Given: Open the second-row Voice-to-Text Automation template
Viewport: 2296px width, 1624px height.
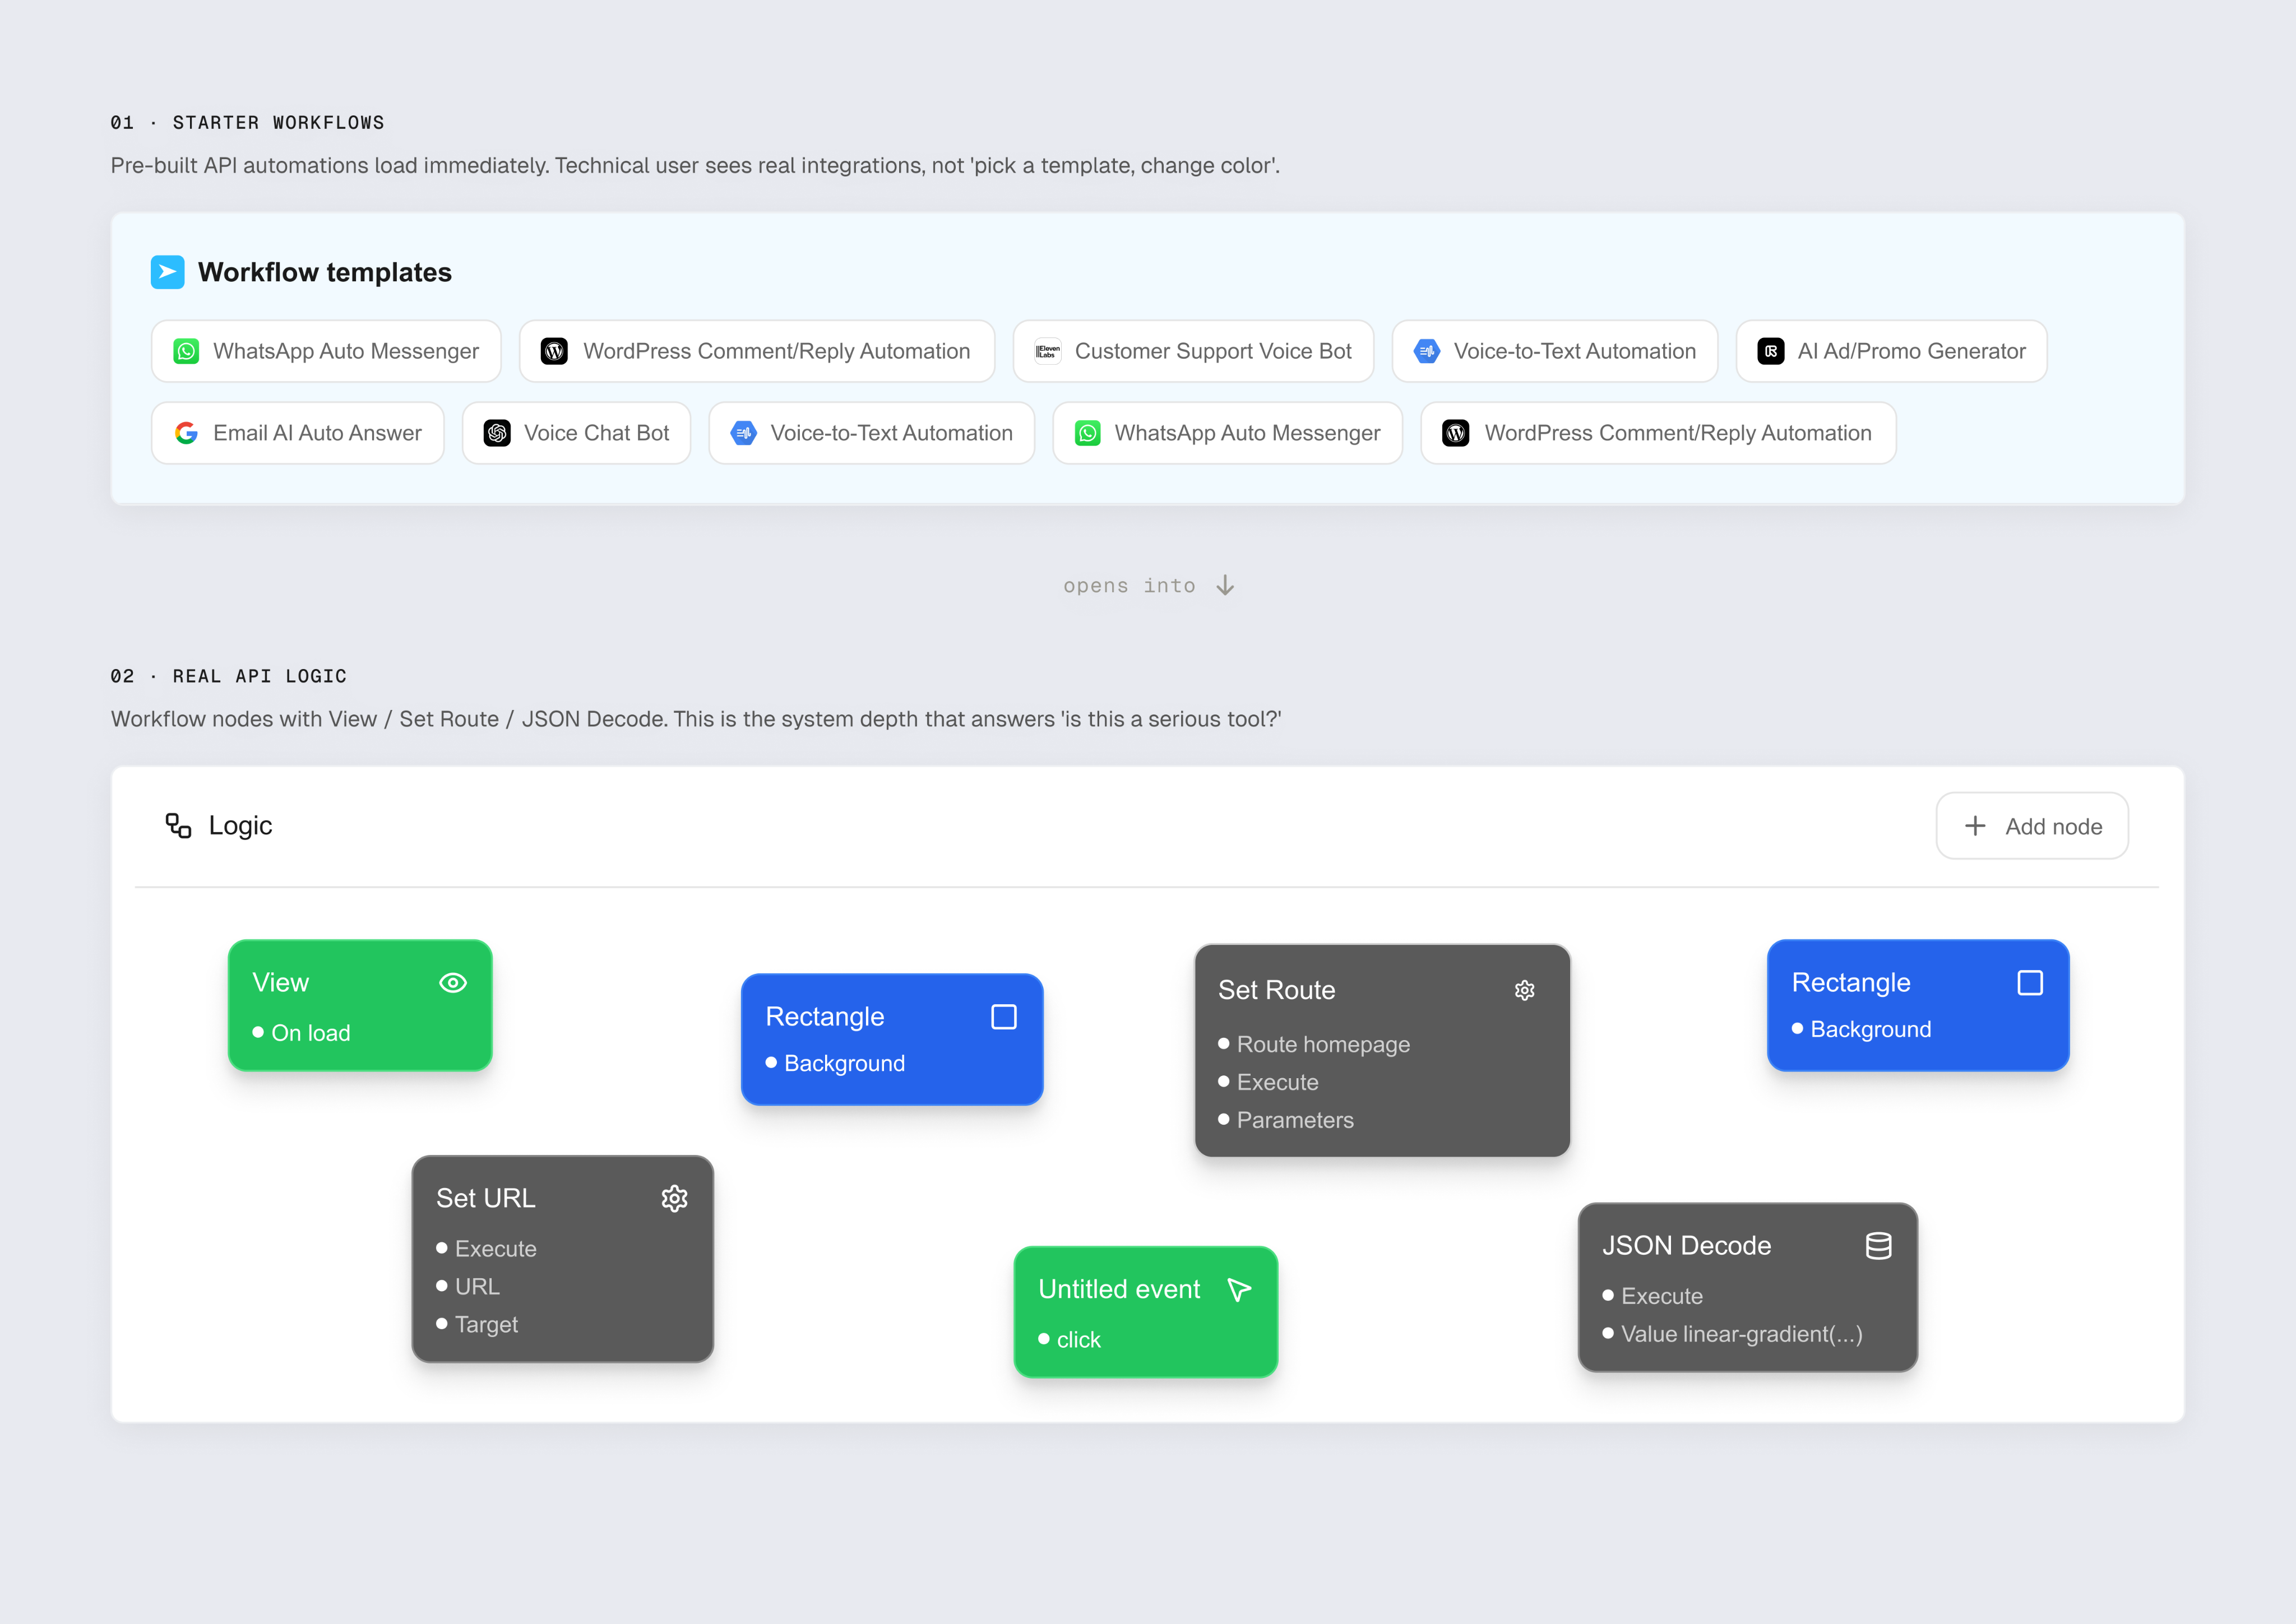Looking at the screenshot, I should [x=871, y=433].
